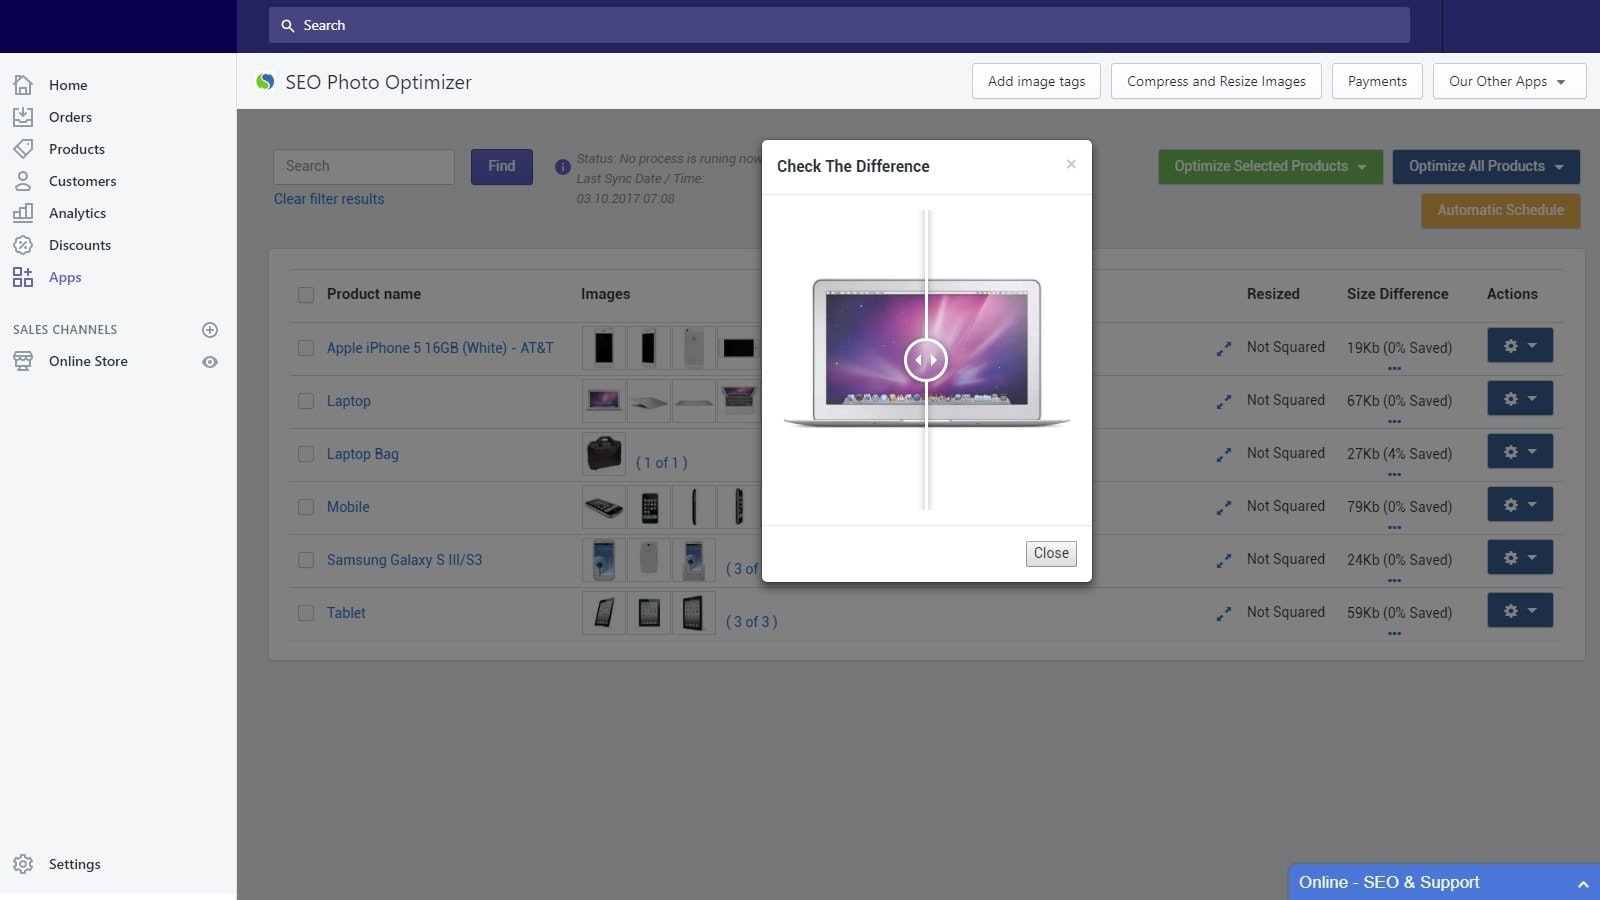The height and width of the screenshot is (900, 1600).
Task: Open Our Other Apps dropdown
Action: [x=1509, y=82]
